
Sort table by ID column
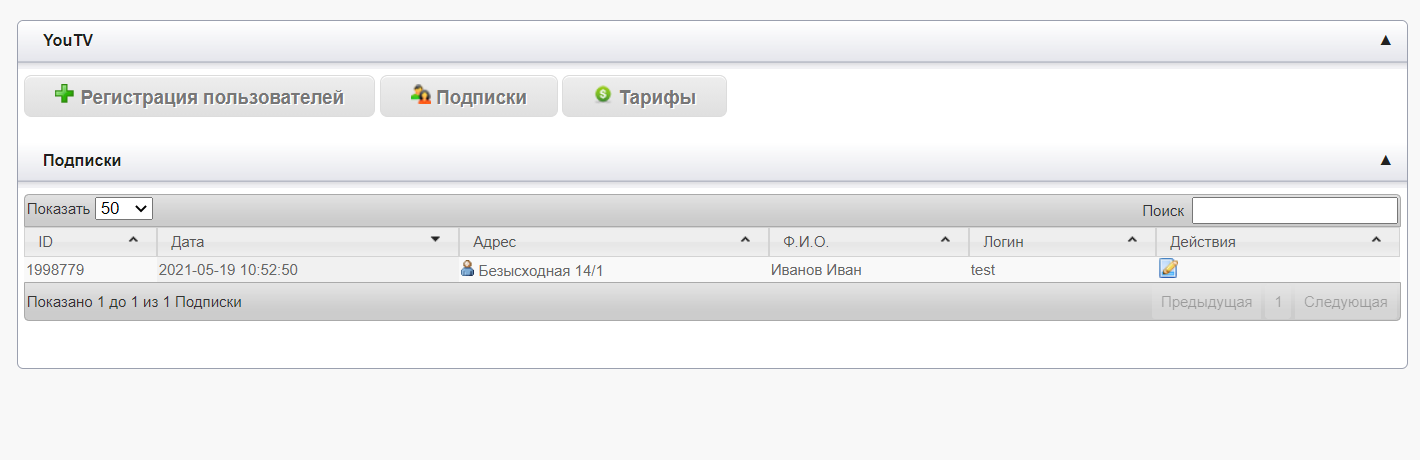(90, 242)
